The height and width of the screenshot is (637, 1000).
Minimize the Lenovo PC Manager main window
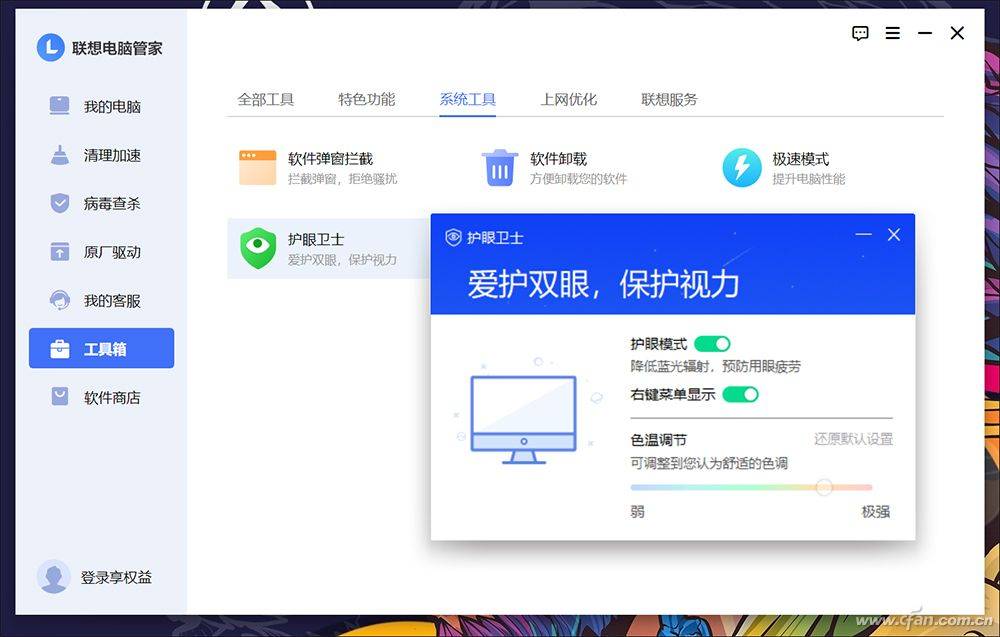tap(925, 33)
